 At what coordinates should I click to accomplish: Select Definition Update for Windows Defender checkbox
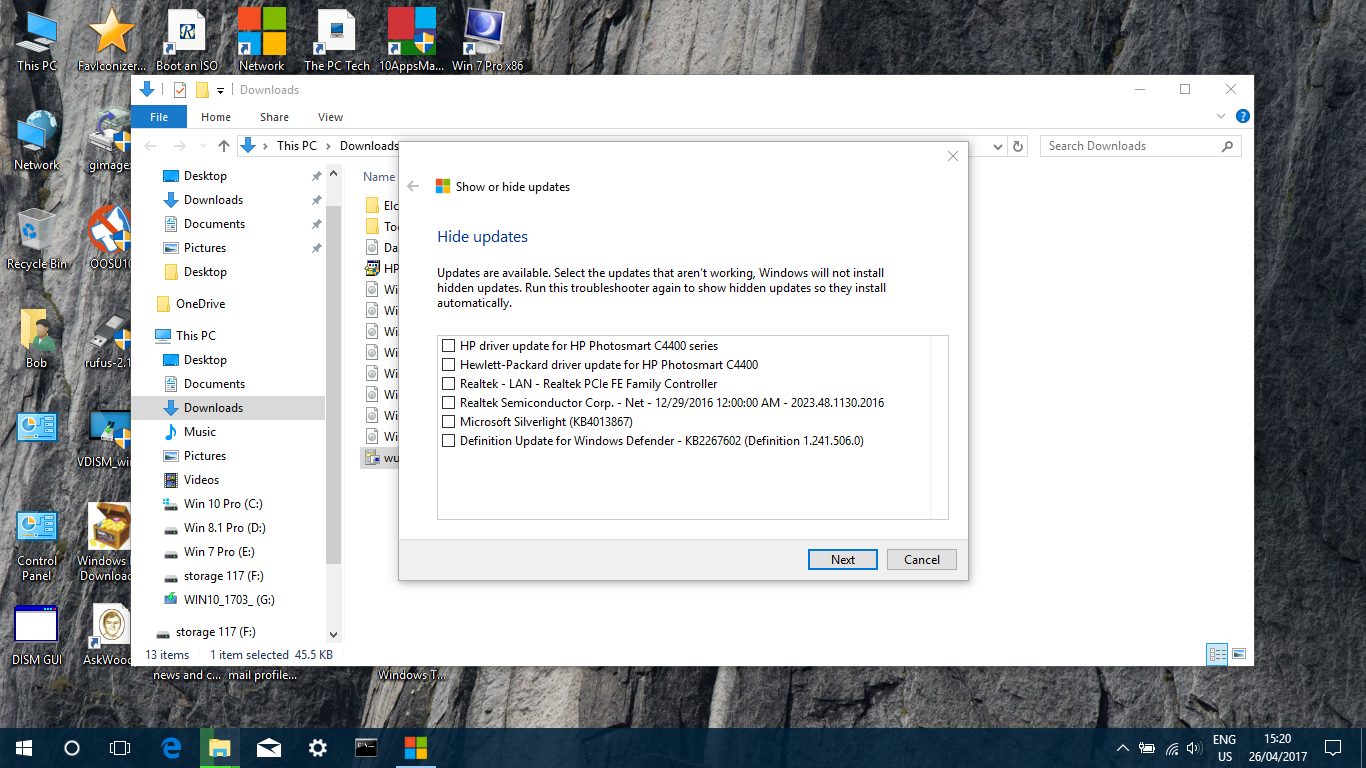coord(448,441)
